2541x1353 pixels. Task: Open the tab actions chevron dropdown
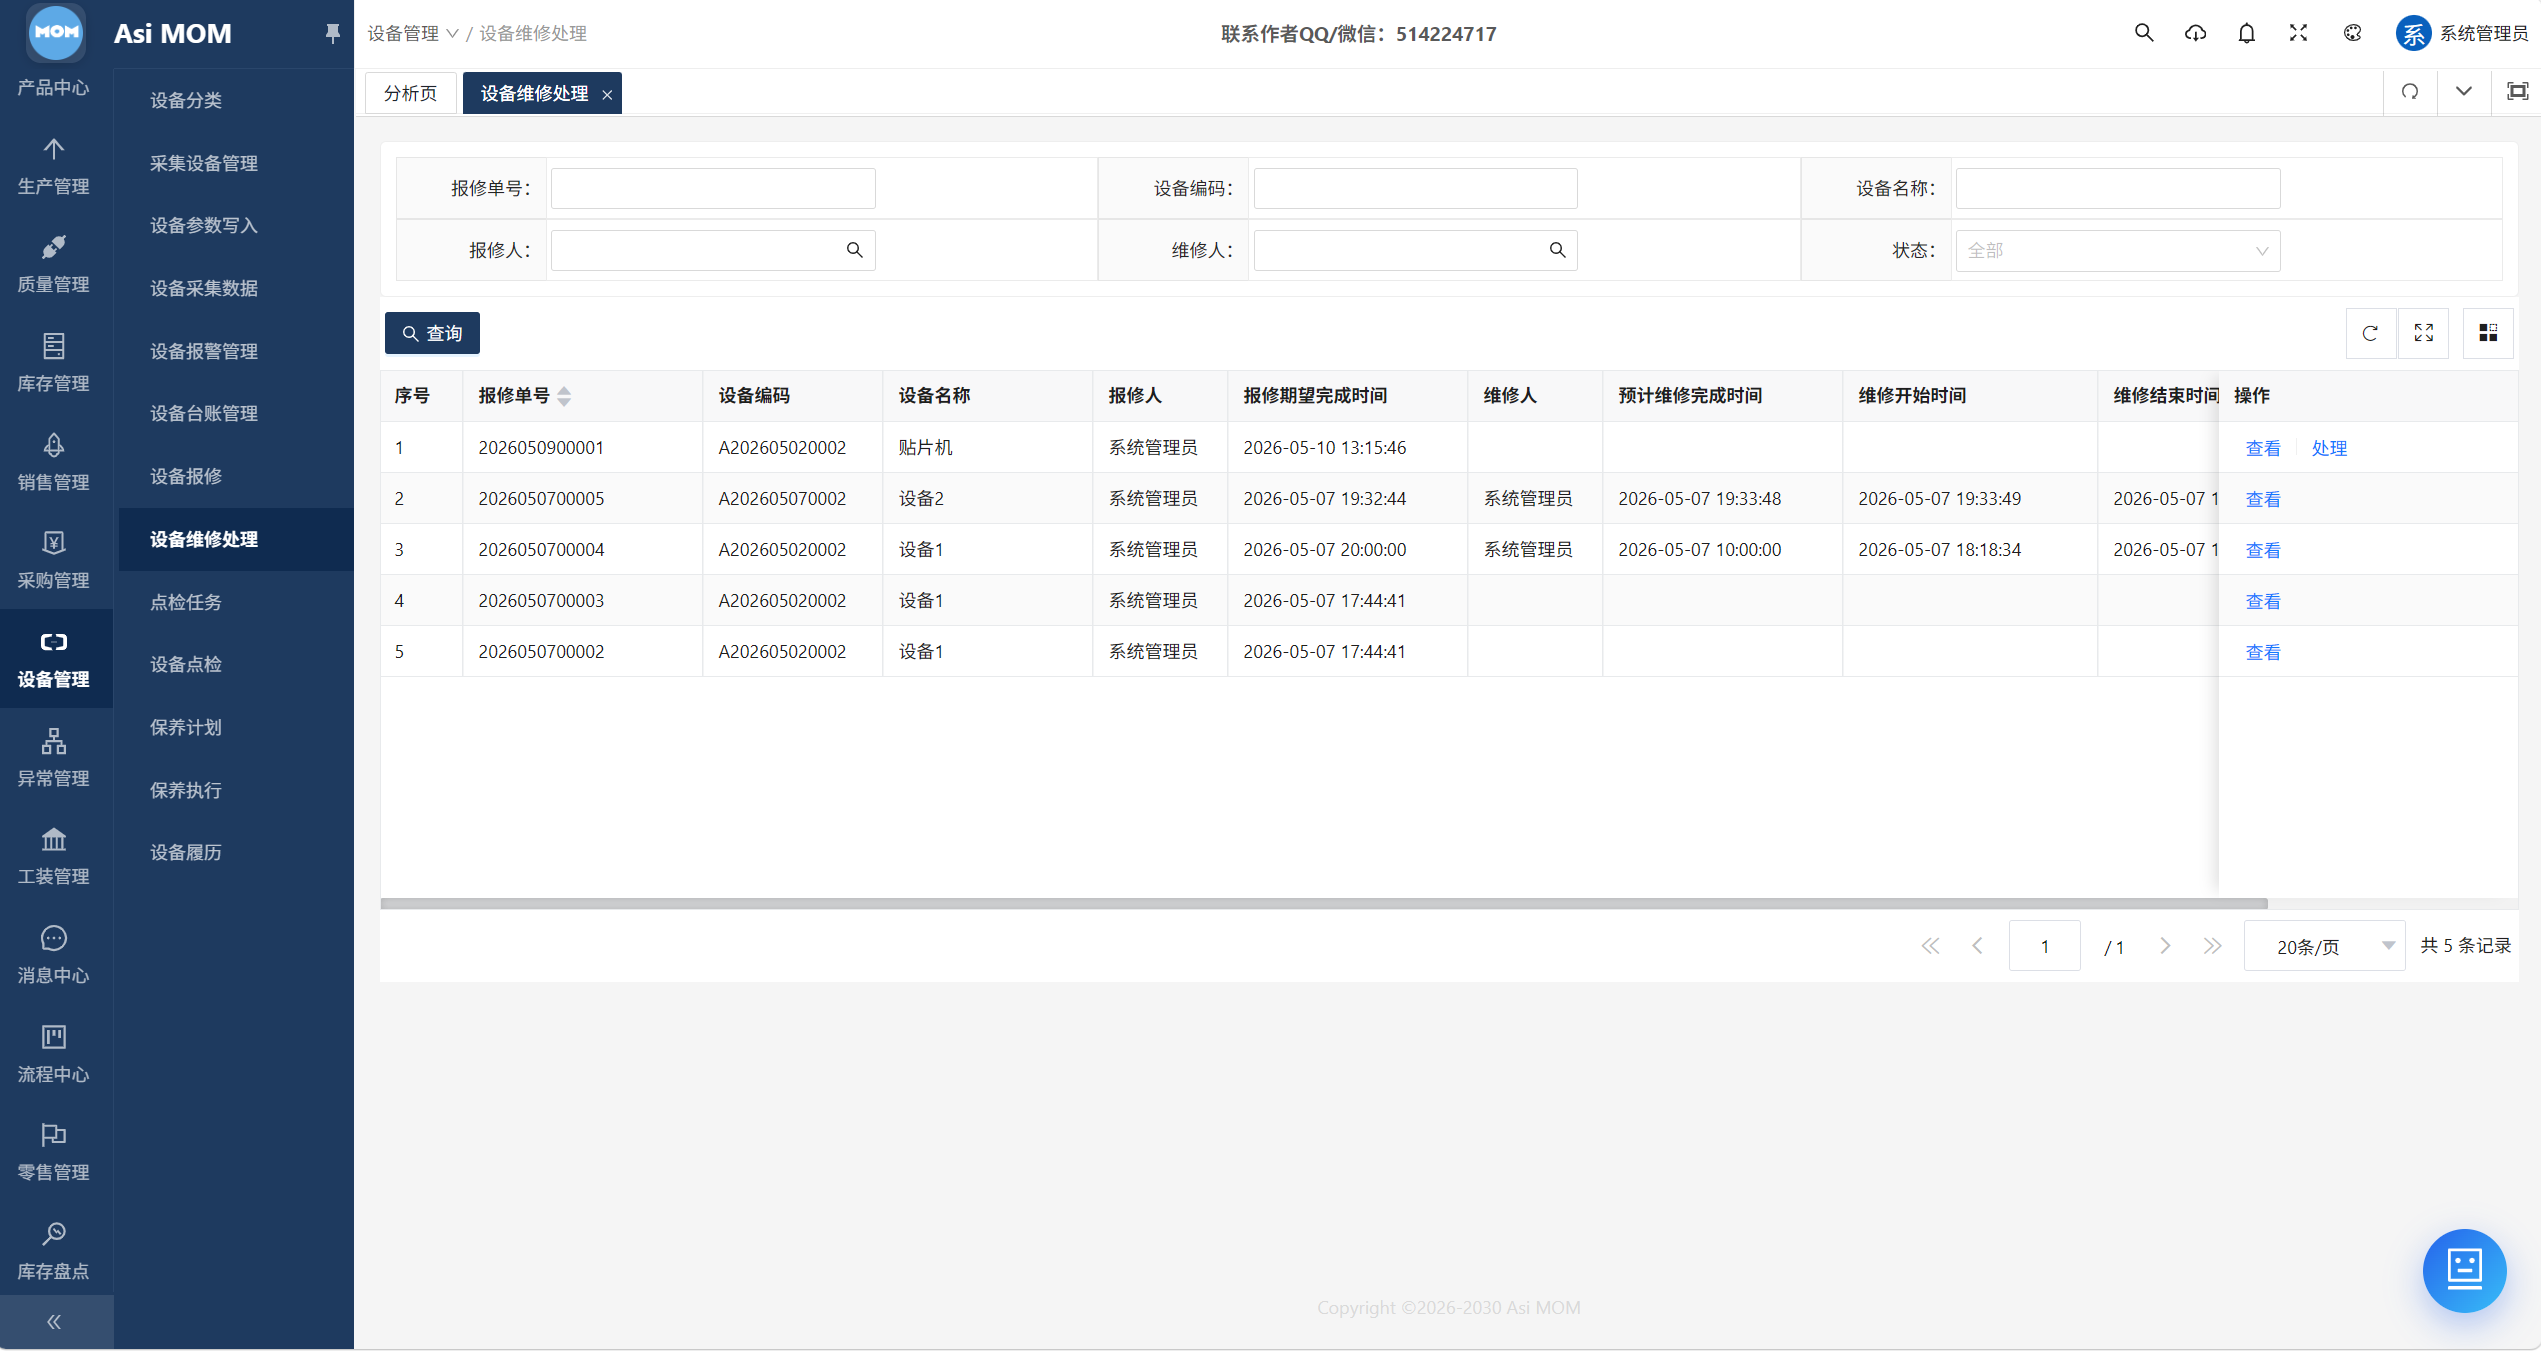(x=2463, y=92)
